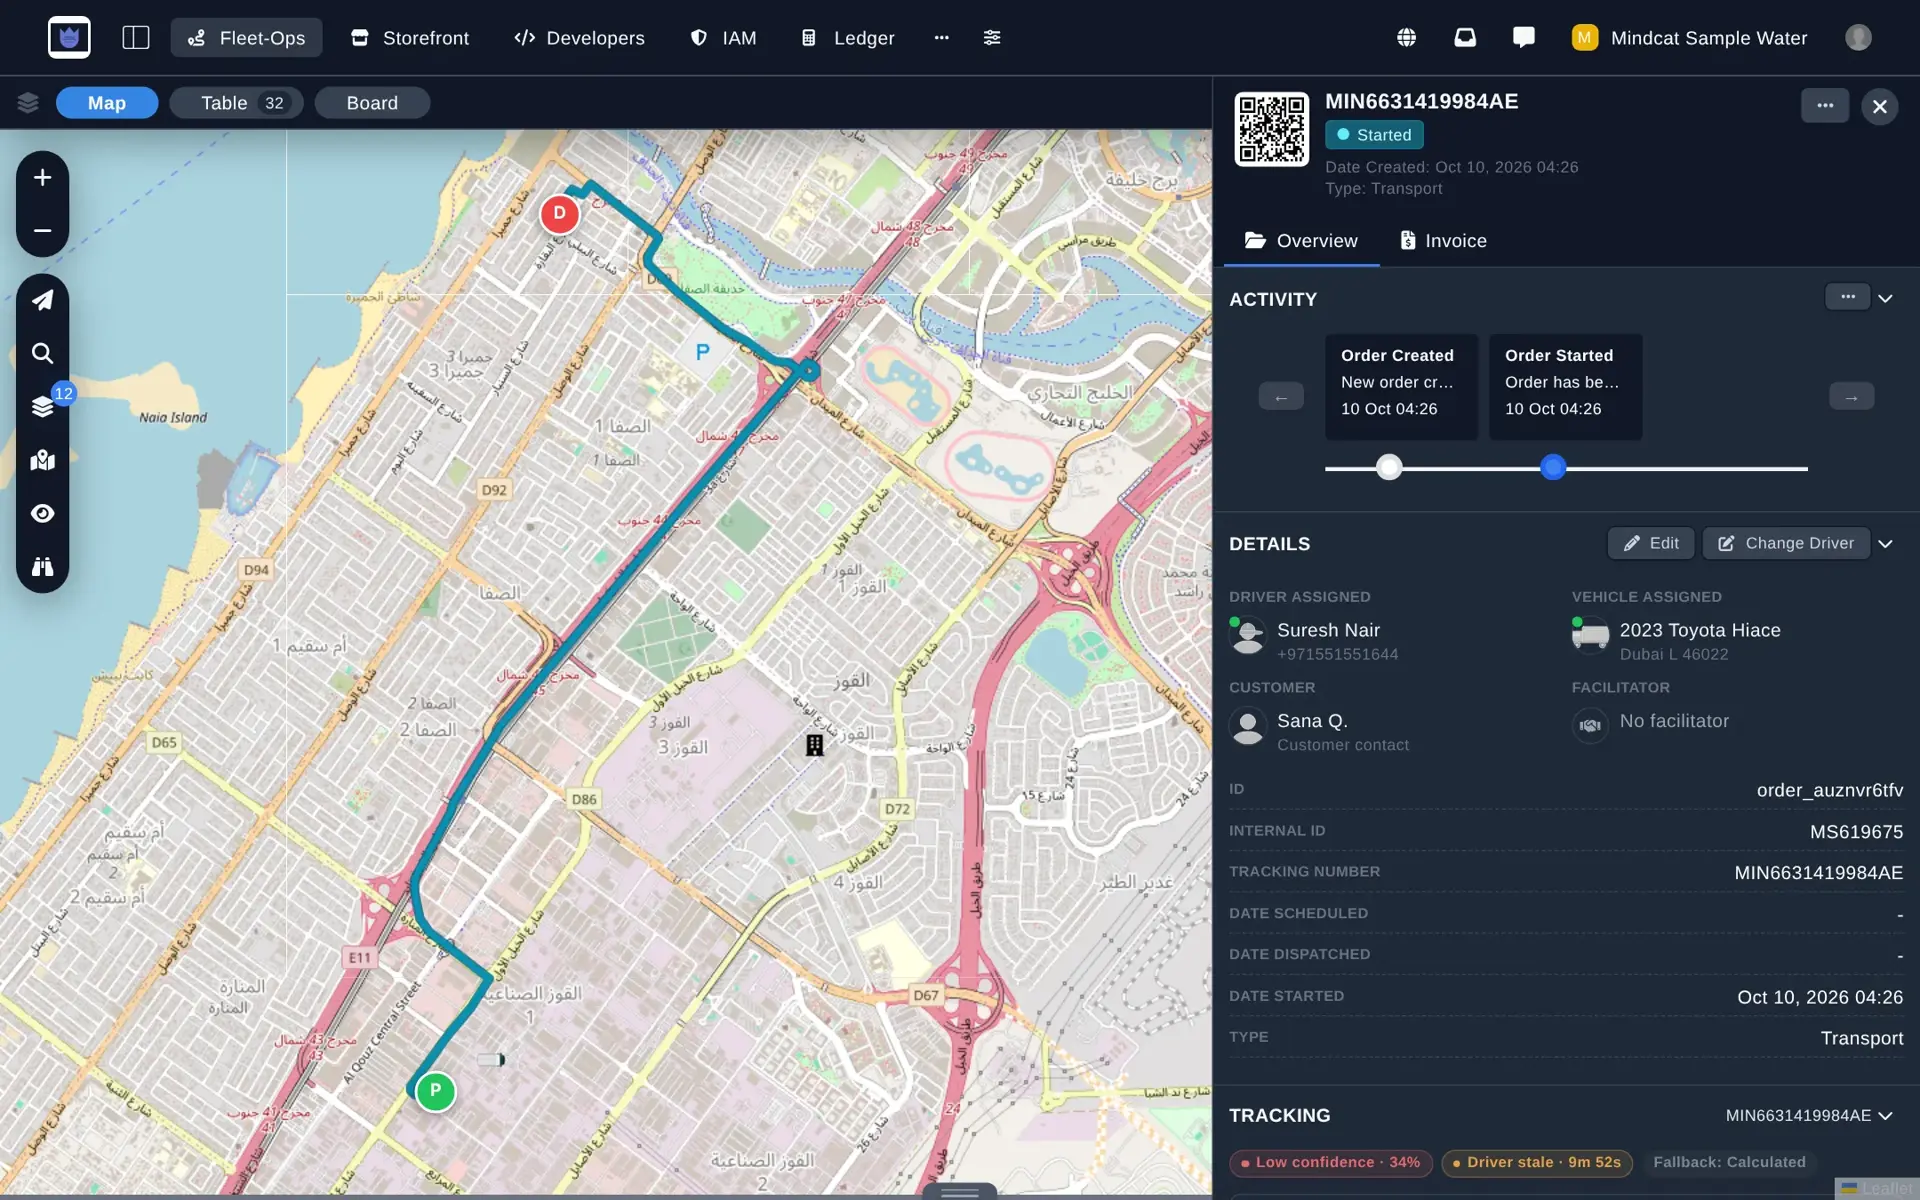1920x1200 pixels.
Task: Expand the Tracking MIN6631419984AE dropdown
Action: click(1809, 1115)
